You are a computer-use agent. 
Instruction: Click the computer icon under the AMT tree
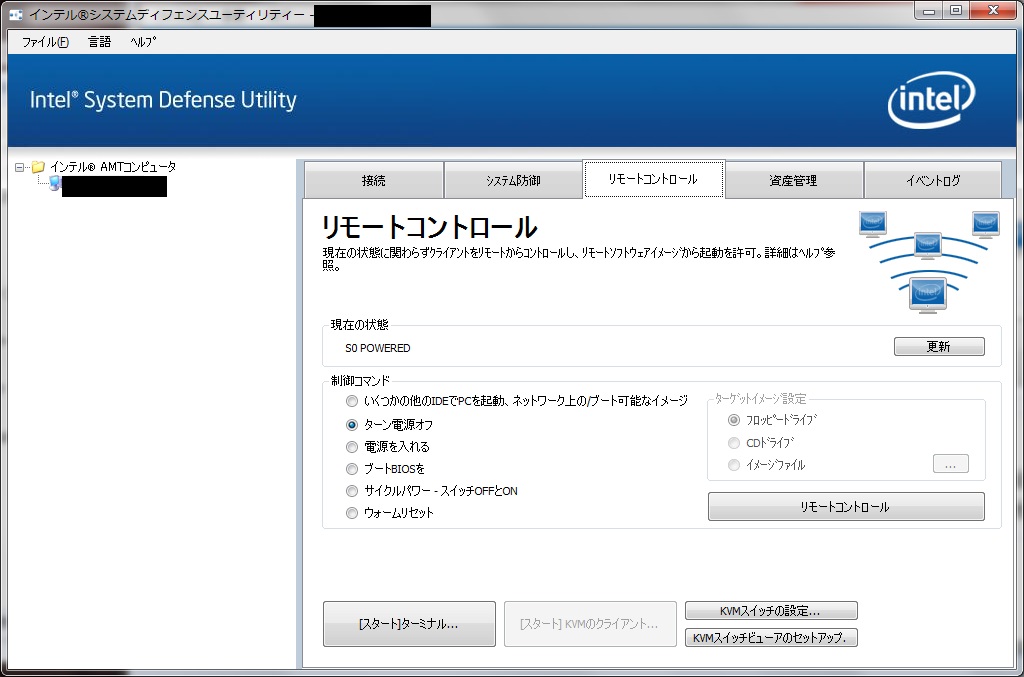pos(52,185)
